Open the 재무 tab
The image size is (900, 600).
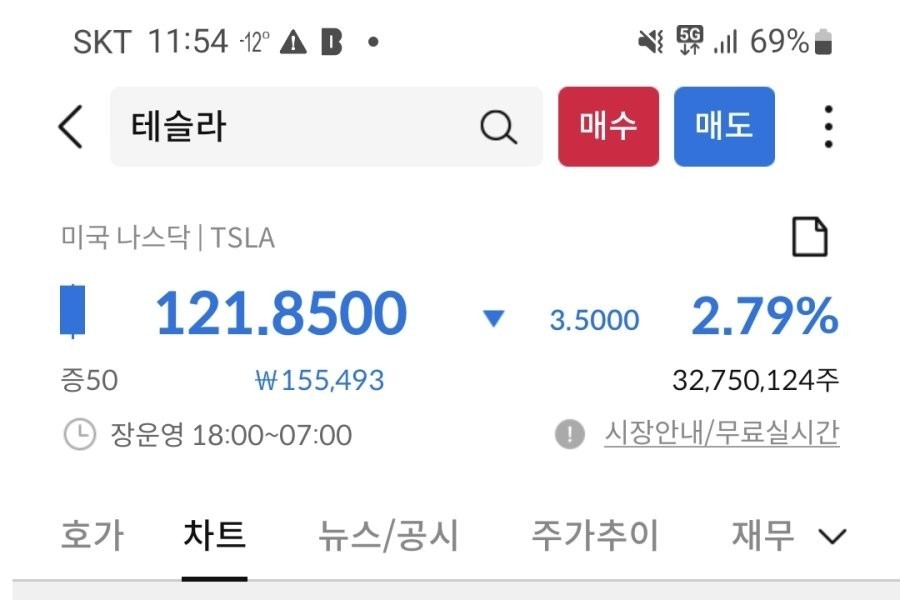coord(763,536)
